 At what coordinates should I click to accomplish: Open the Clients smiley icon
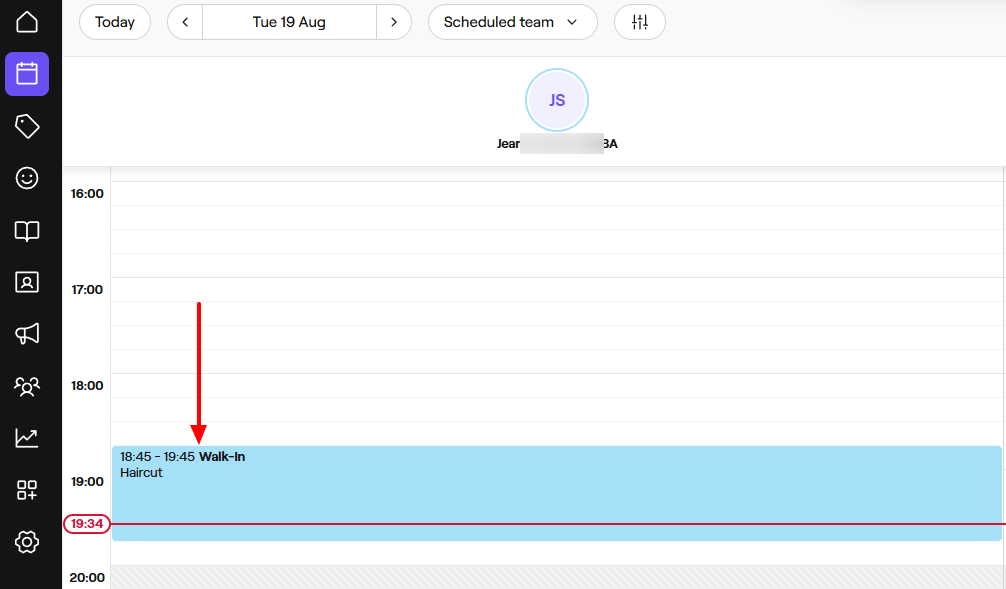(27, 178)
